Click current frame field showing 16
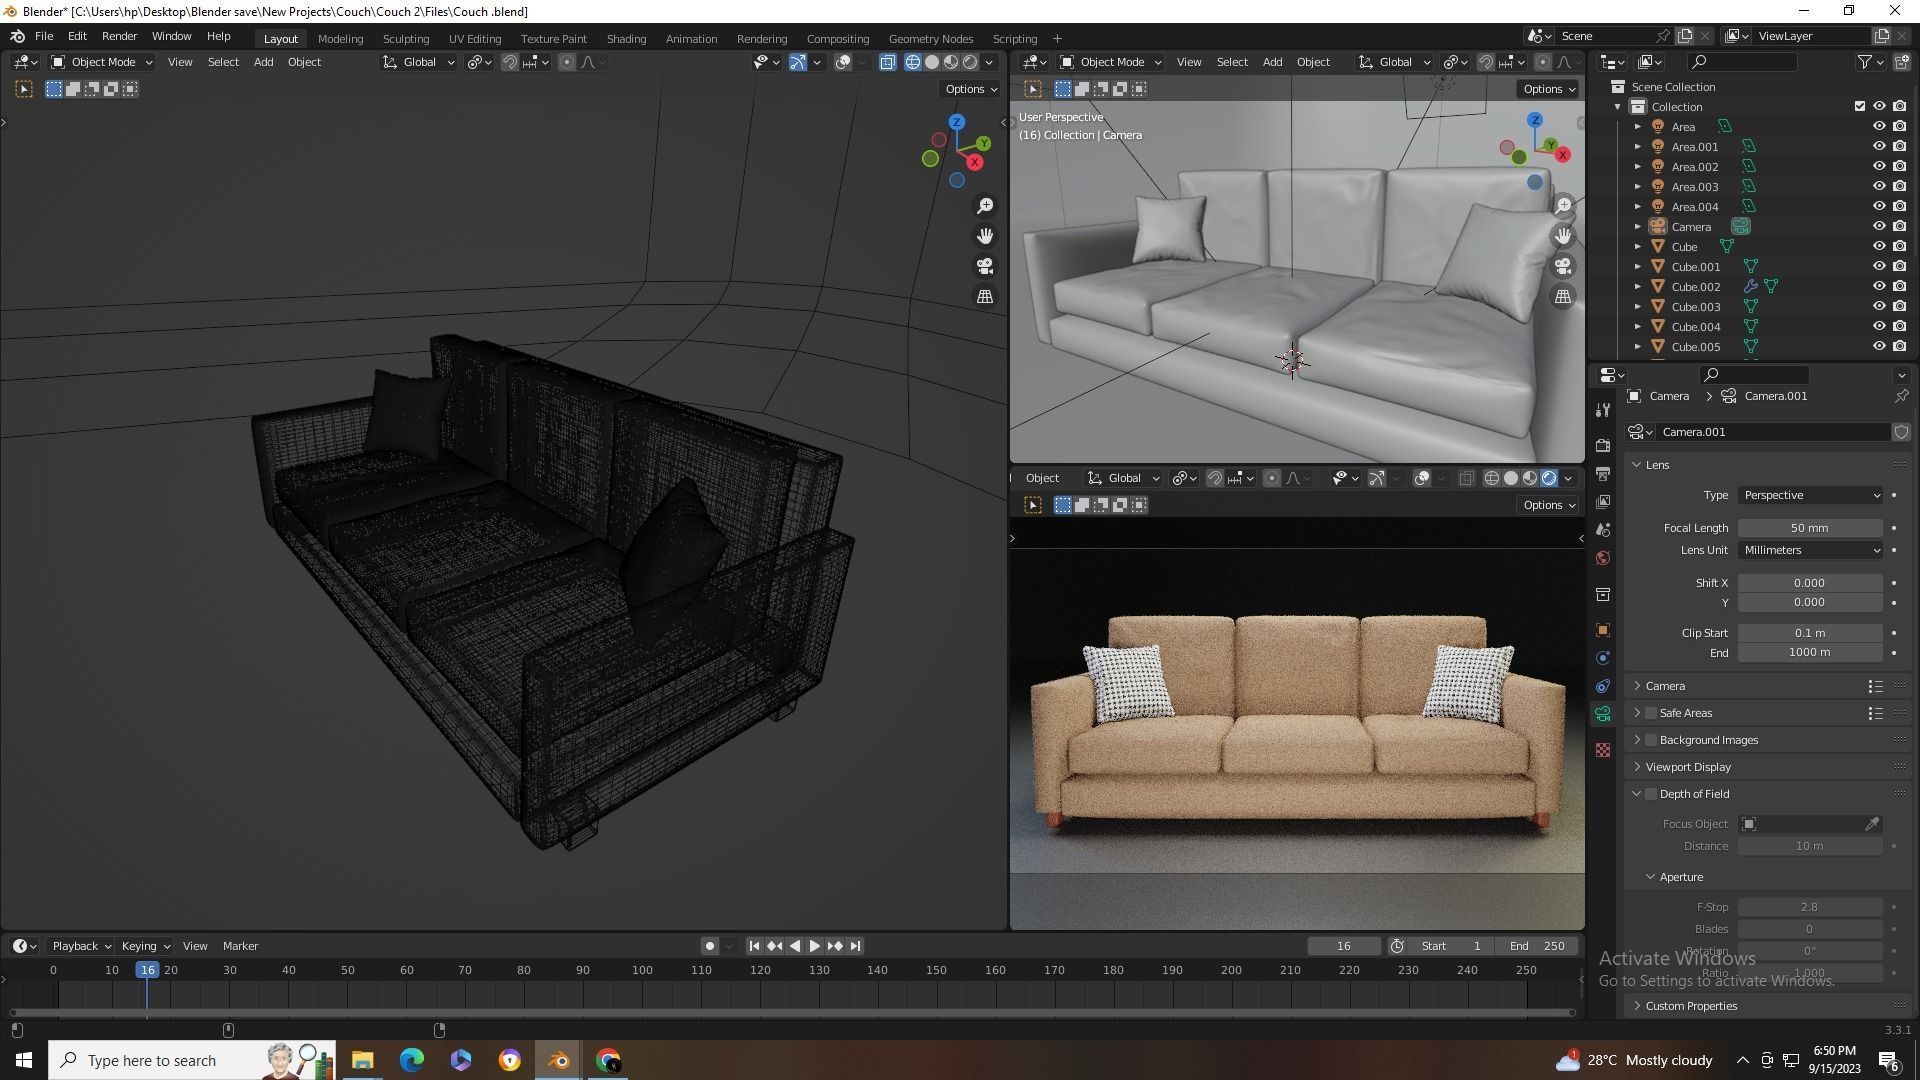This screenshot has width=1920, height=1080. [1343, 946]
